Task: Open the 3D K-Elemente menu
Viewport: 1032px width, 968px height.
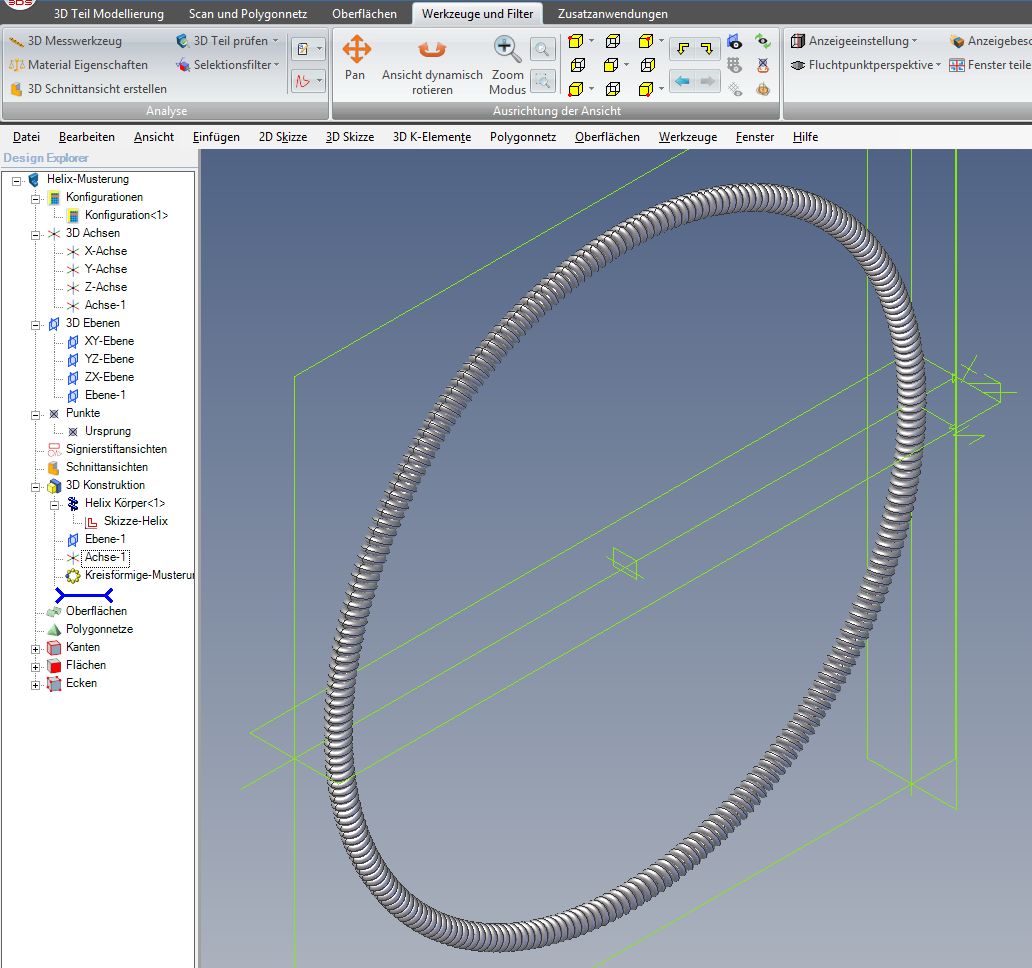Action: click(x=432, y=137)
